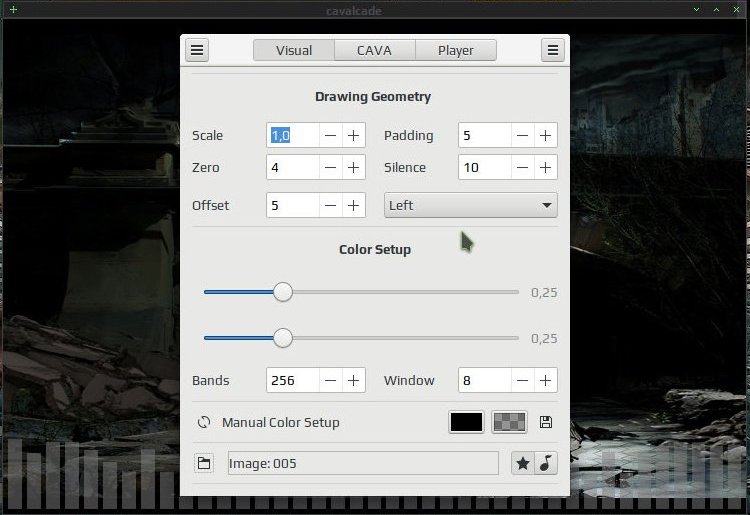Open the Left alignment dropdown
The height and width of the screenshot is (515, 750).
[471, 205]
